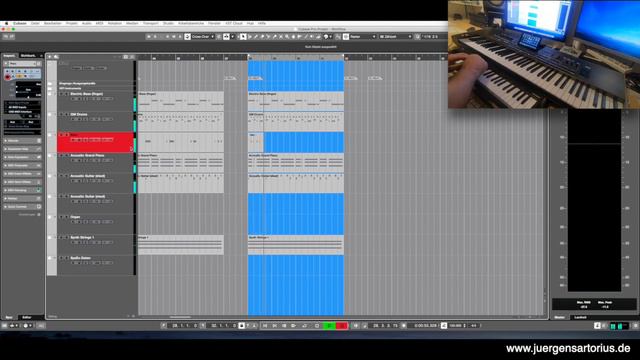The image size is (640, 360).
Task: Open the Apple menu
Action: [7, 23]
